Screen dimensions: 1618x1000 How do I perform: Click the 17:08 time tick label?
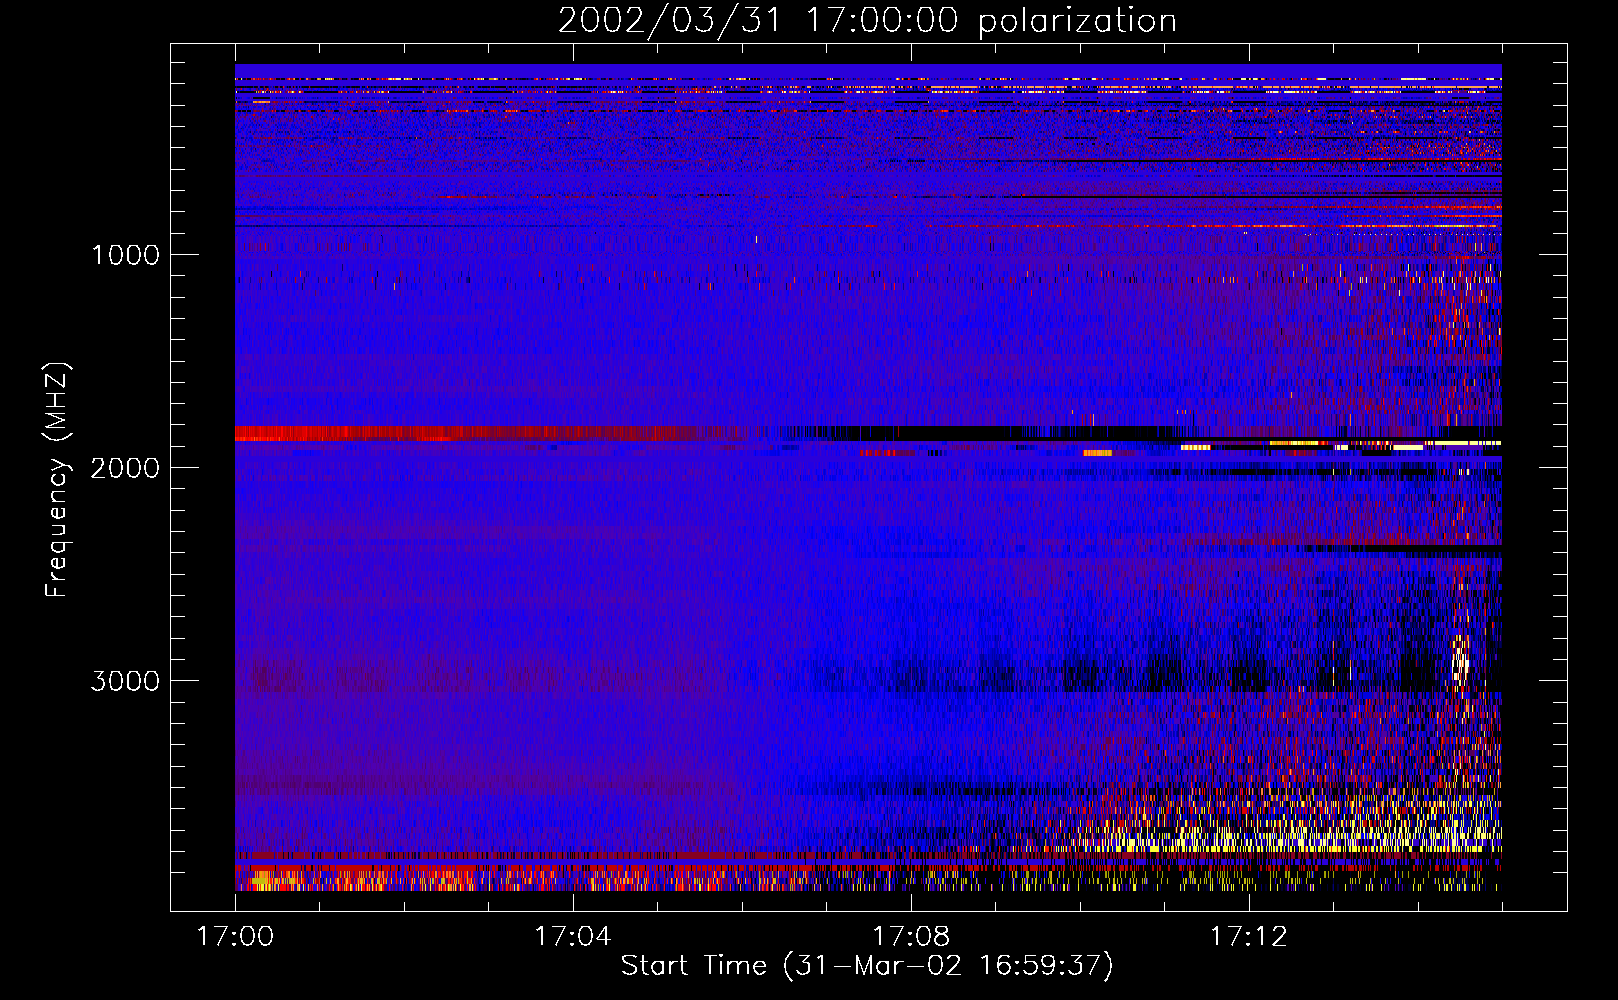[911, 937]
